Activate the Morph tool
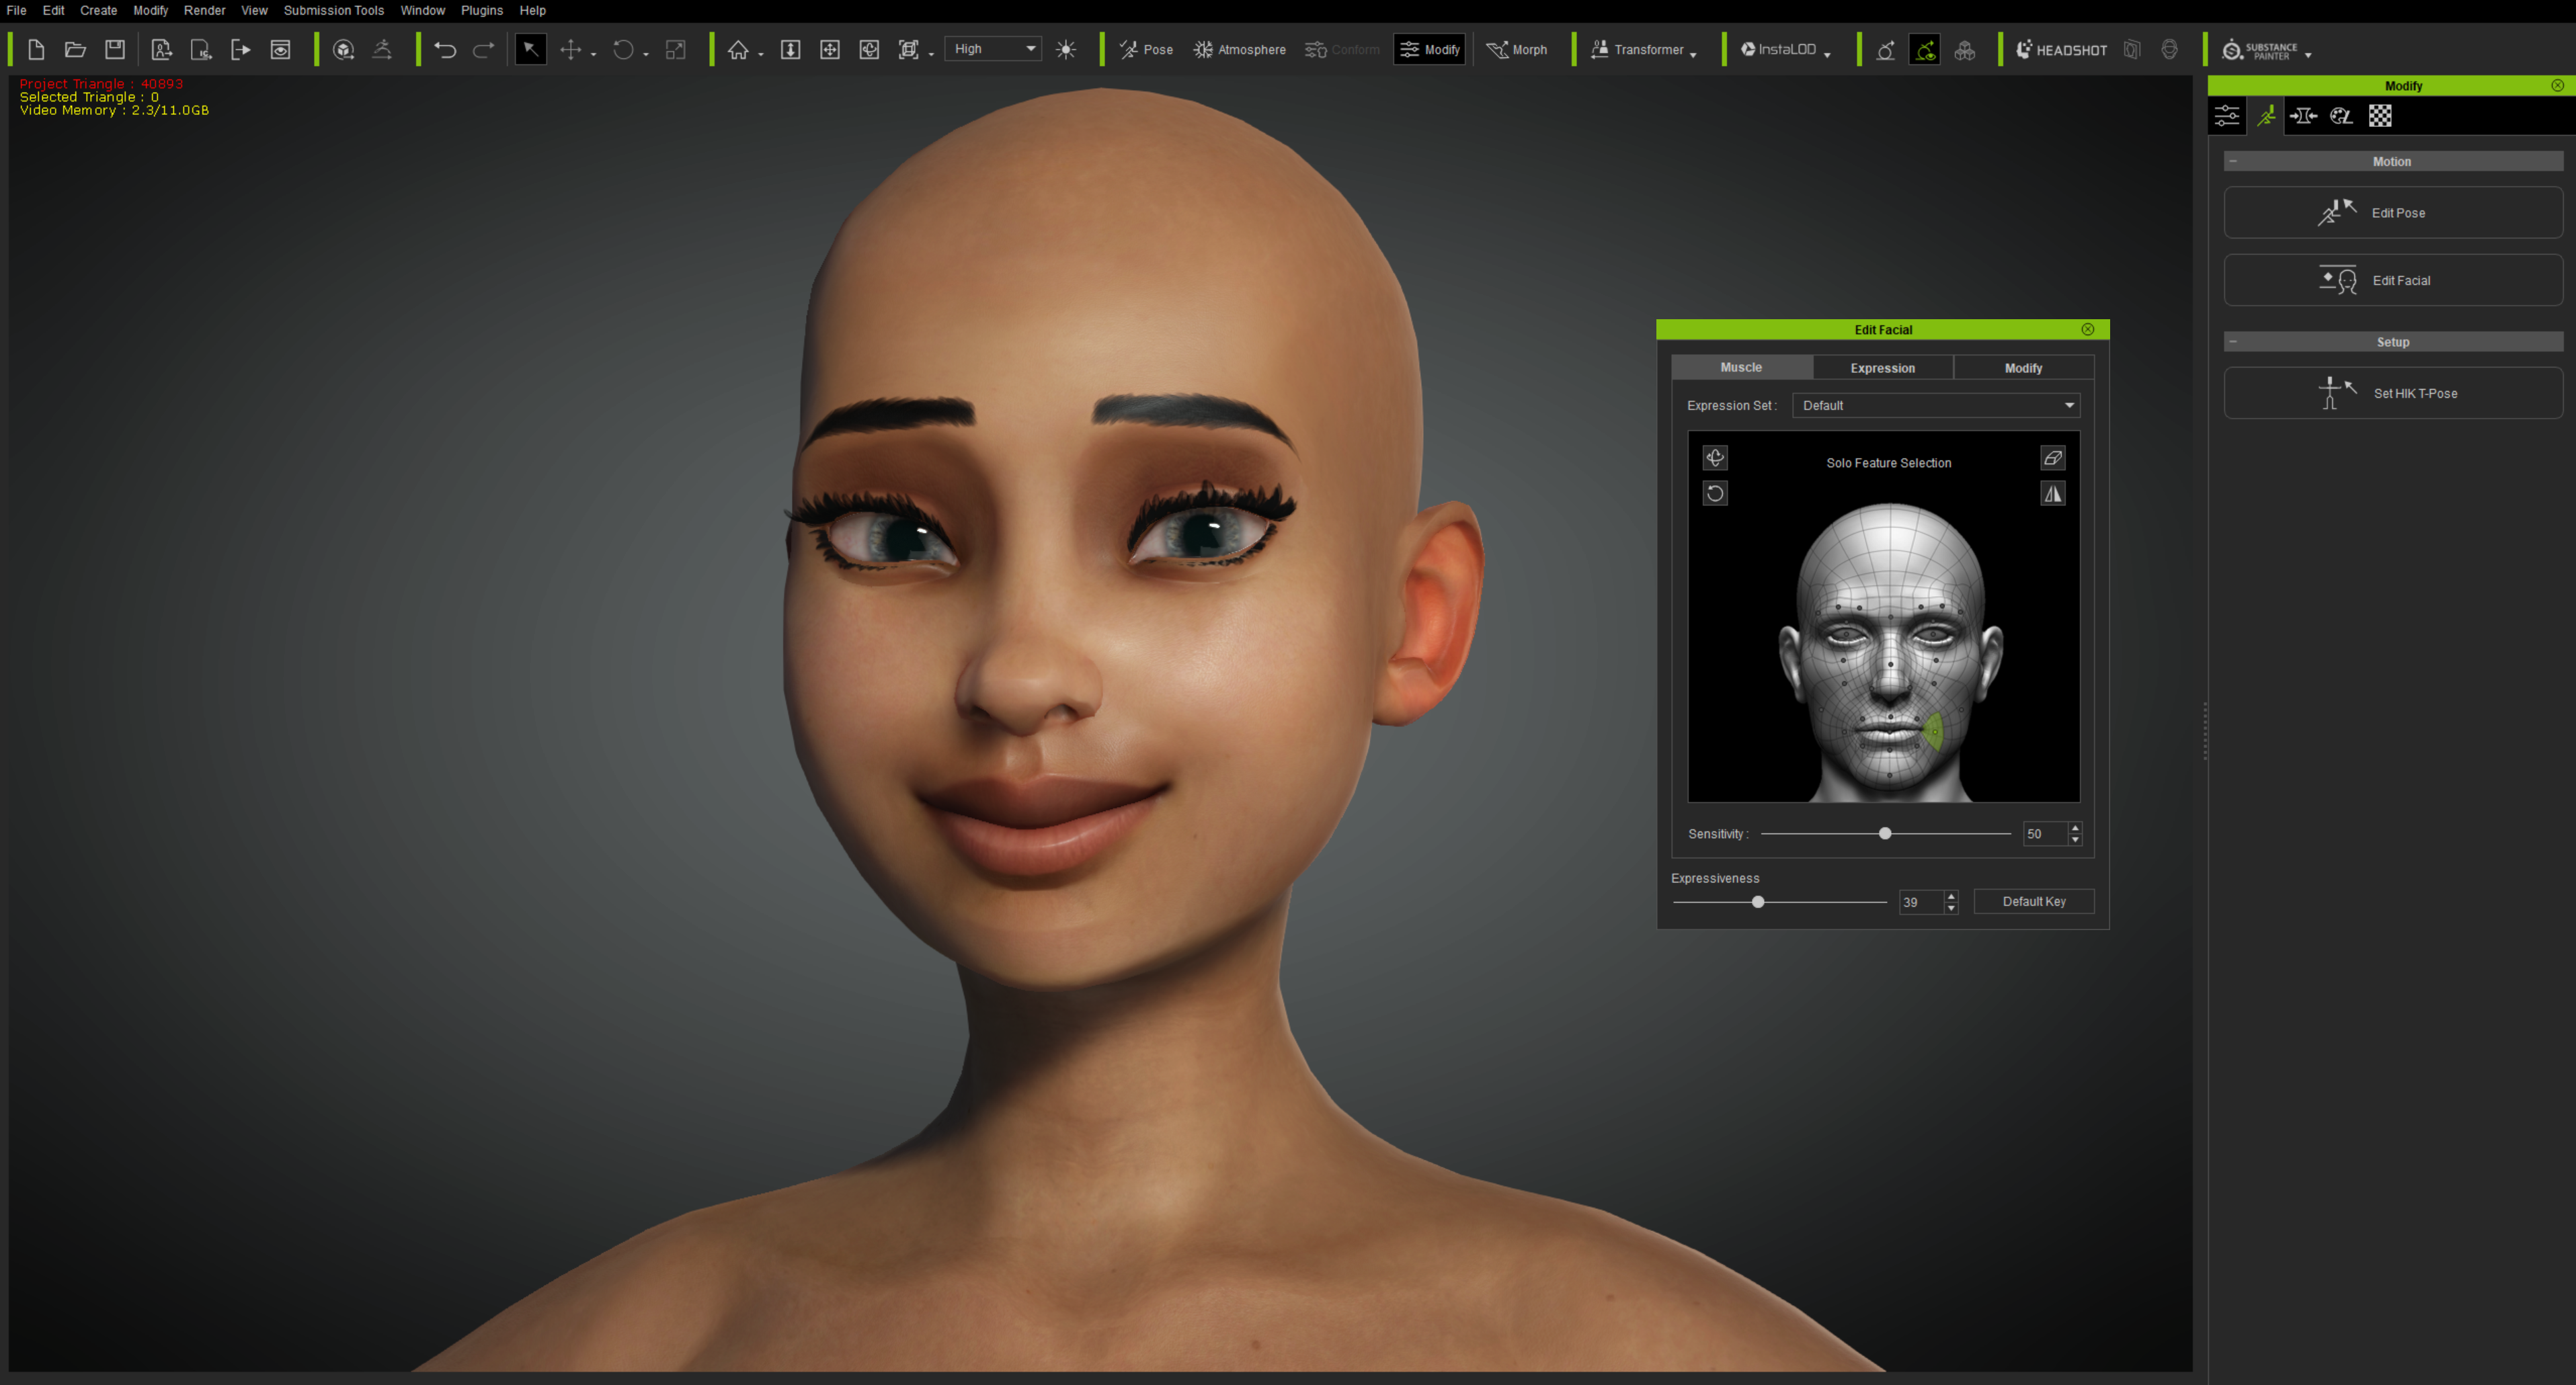The image size is (2576, 1385). (x=1517, y=49)
